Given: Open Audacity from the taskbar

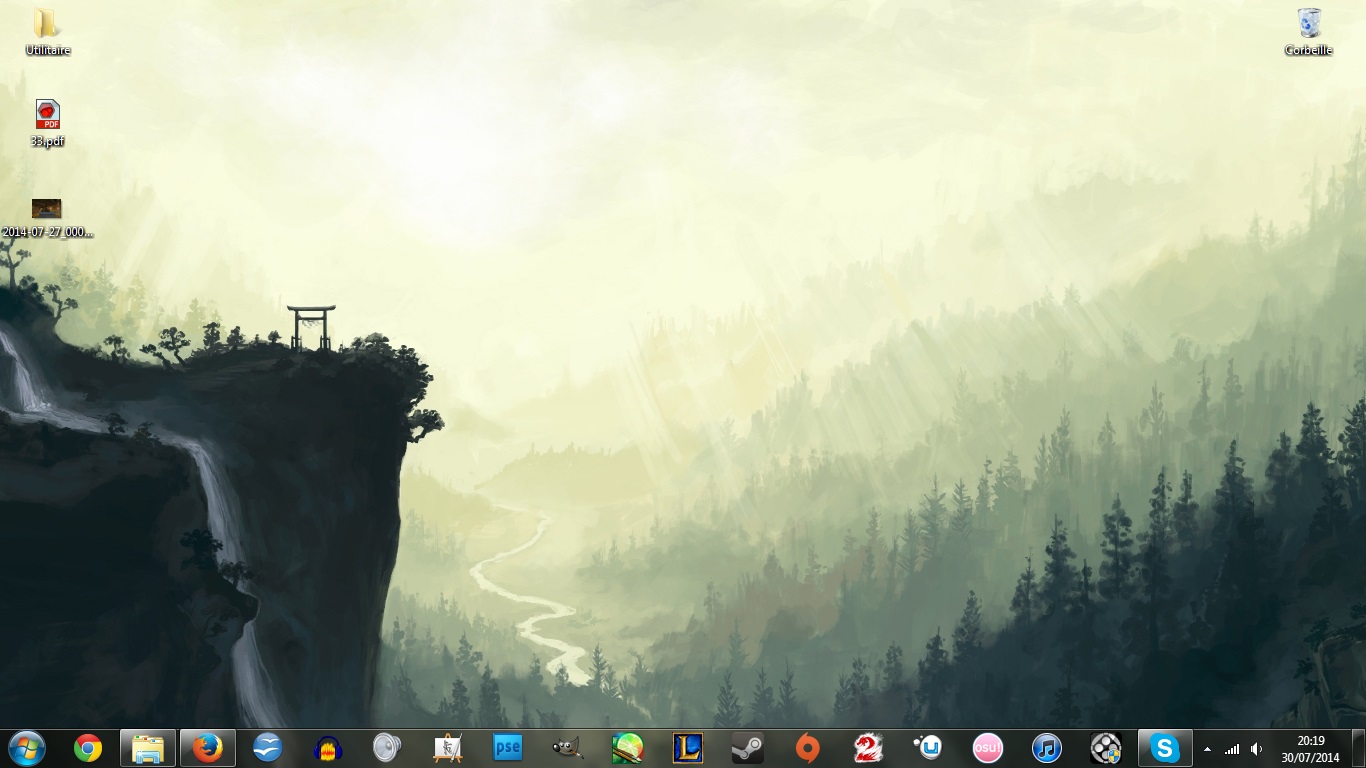Looking at the screenshot, I should pos(328,748).
